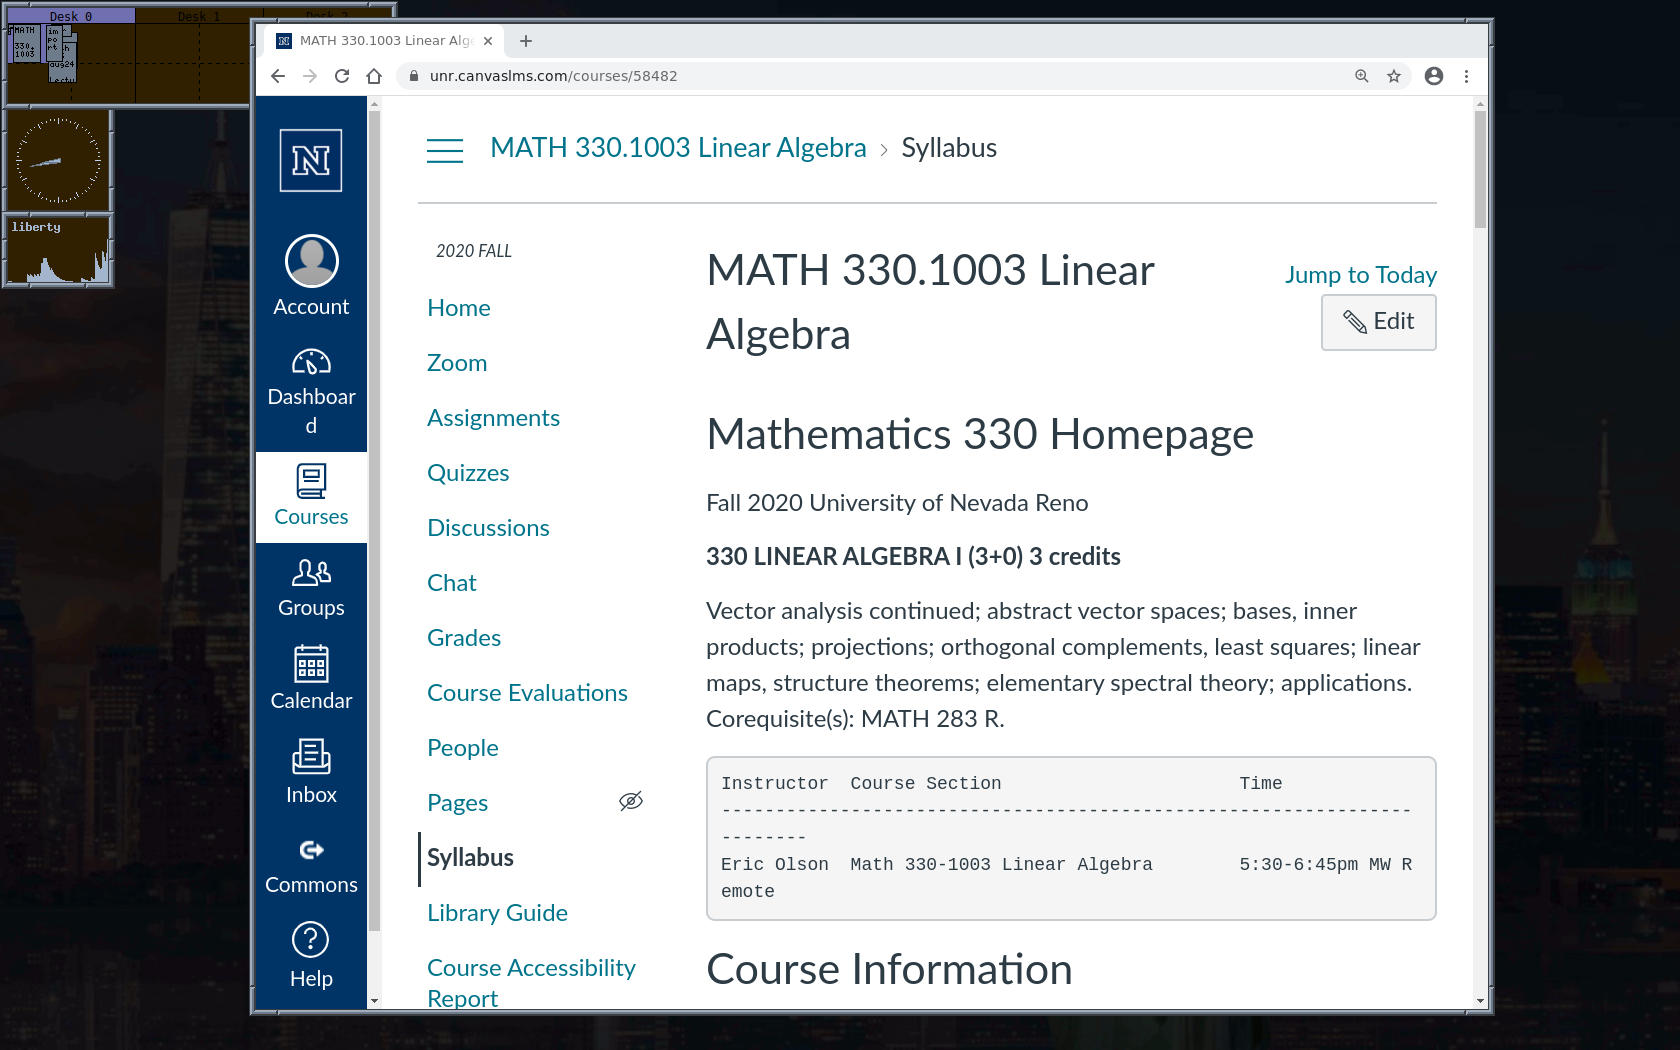Toggle the bookmark star for this page

coord(1393,75)
